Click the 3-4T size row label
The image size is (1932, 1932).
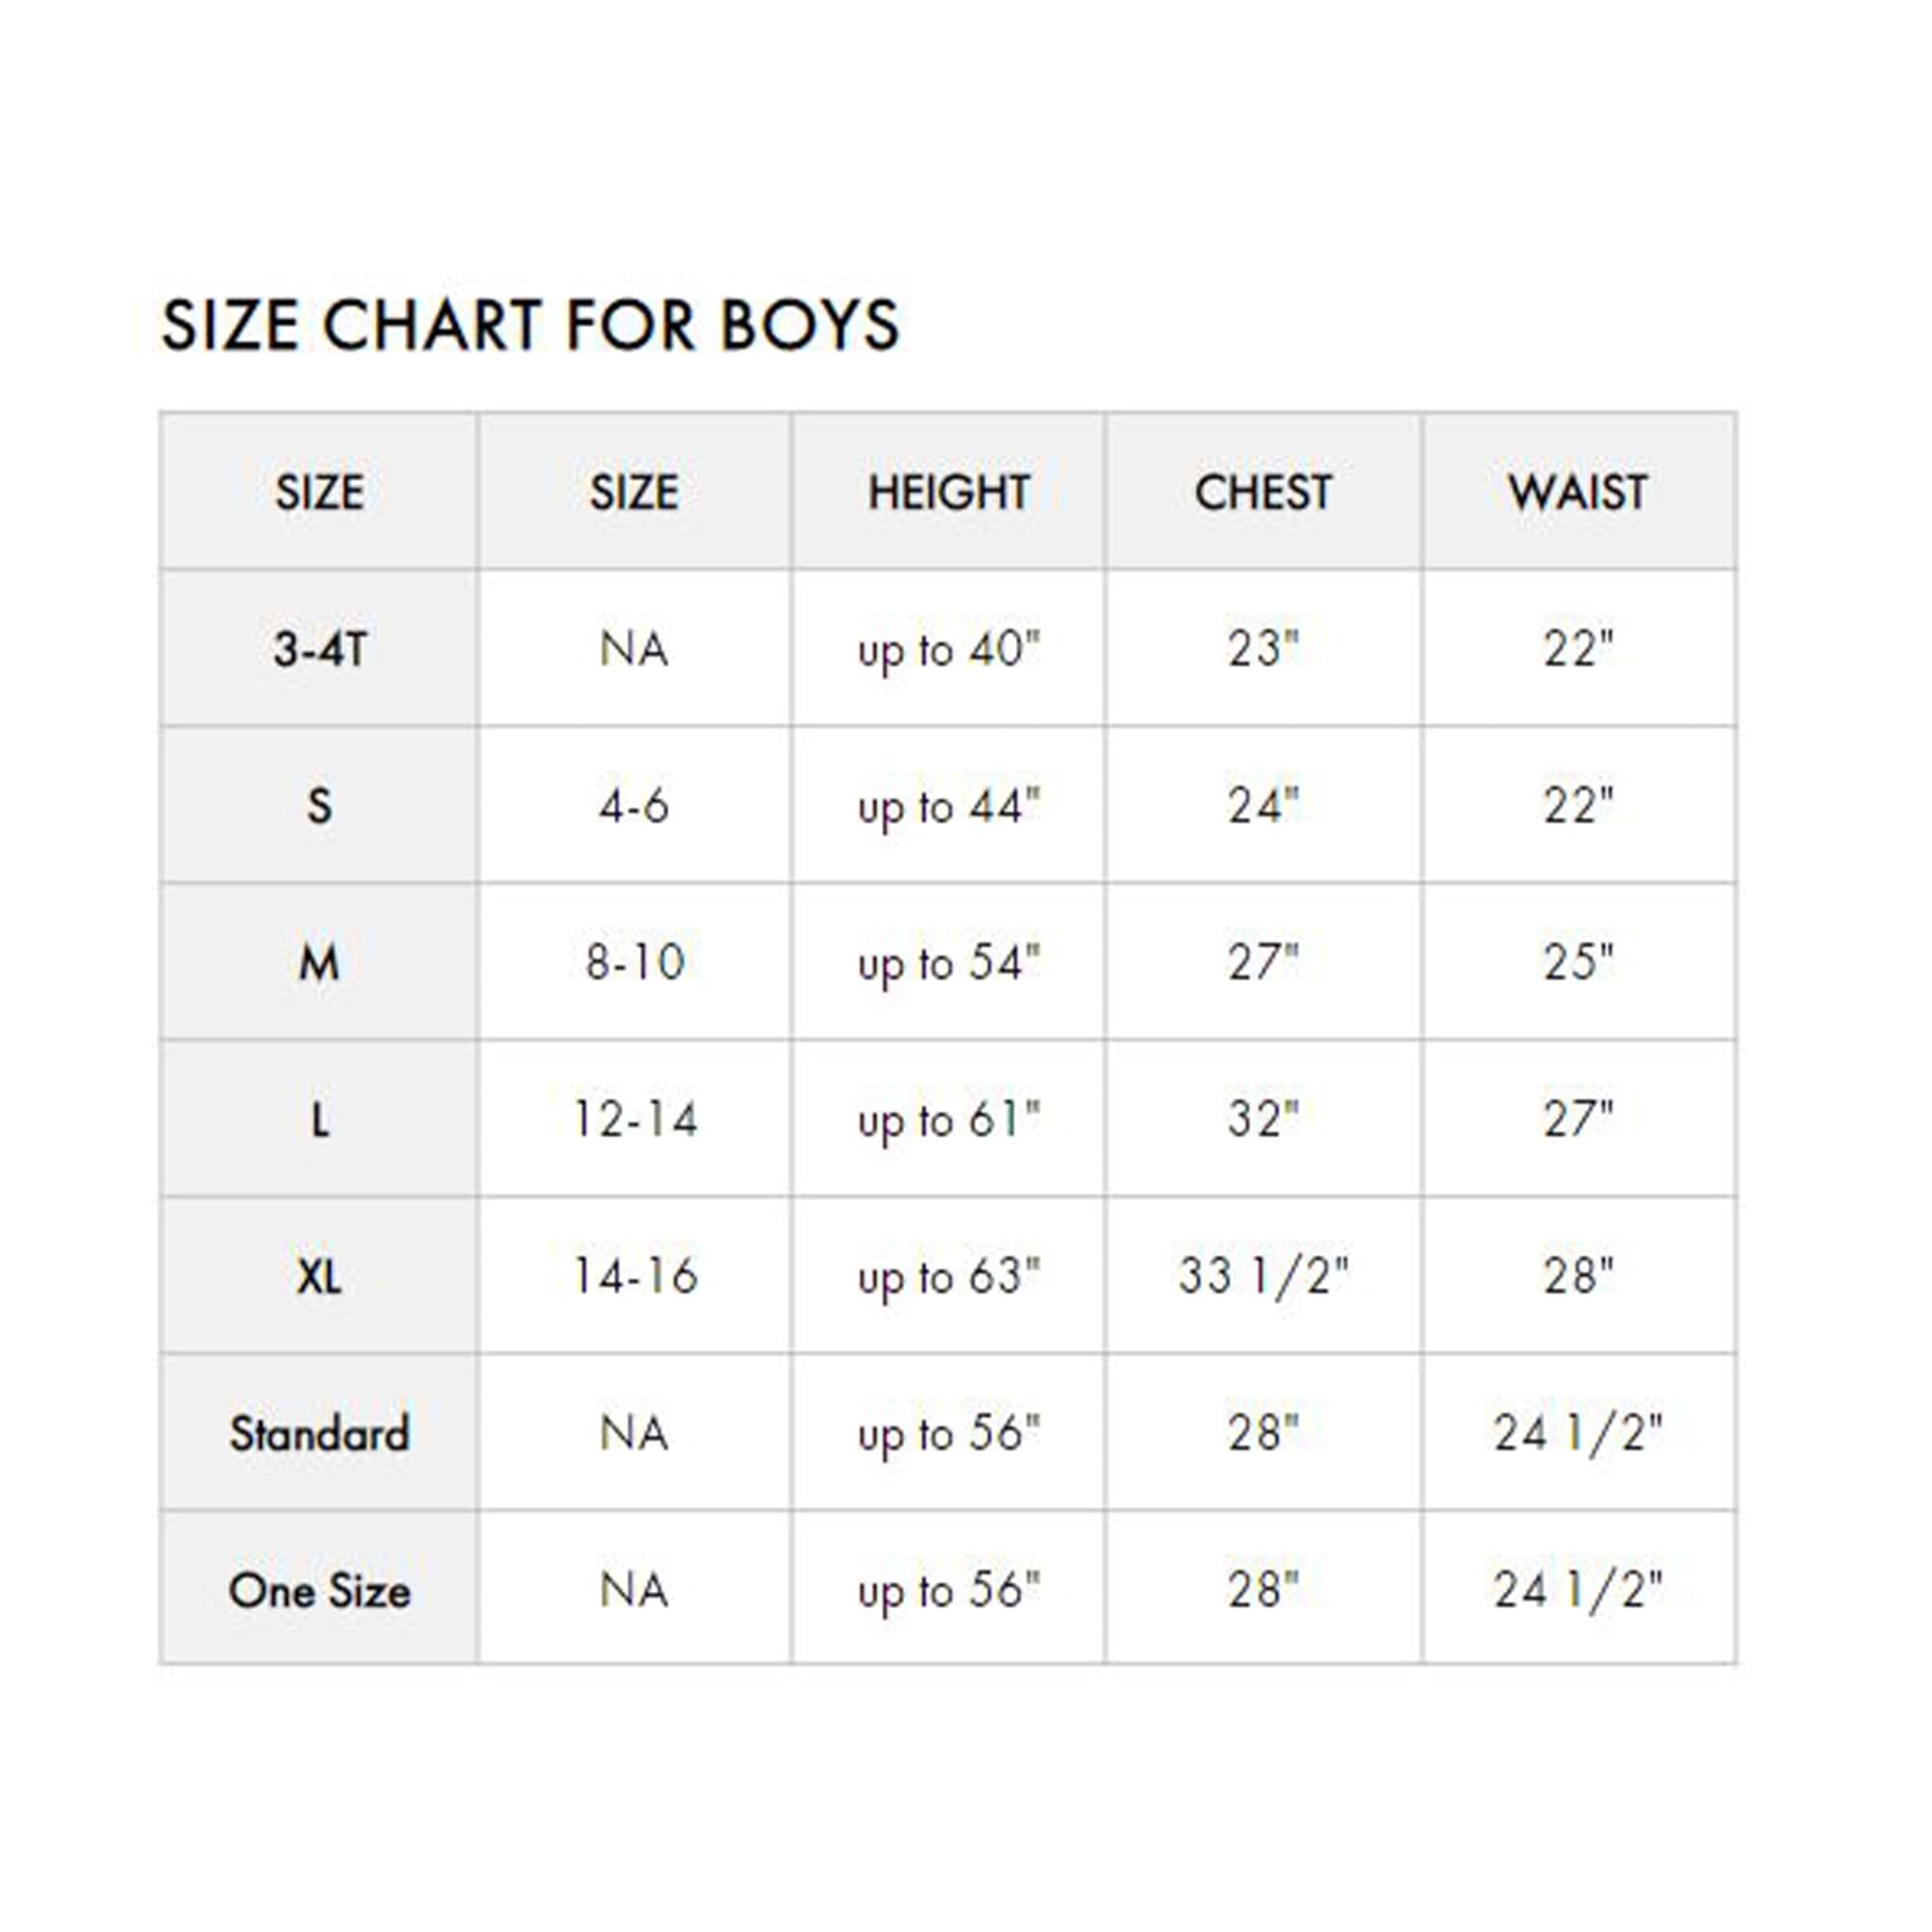pyautogui.click(x=319, y=649)
